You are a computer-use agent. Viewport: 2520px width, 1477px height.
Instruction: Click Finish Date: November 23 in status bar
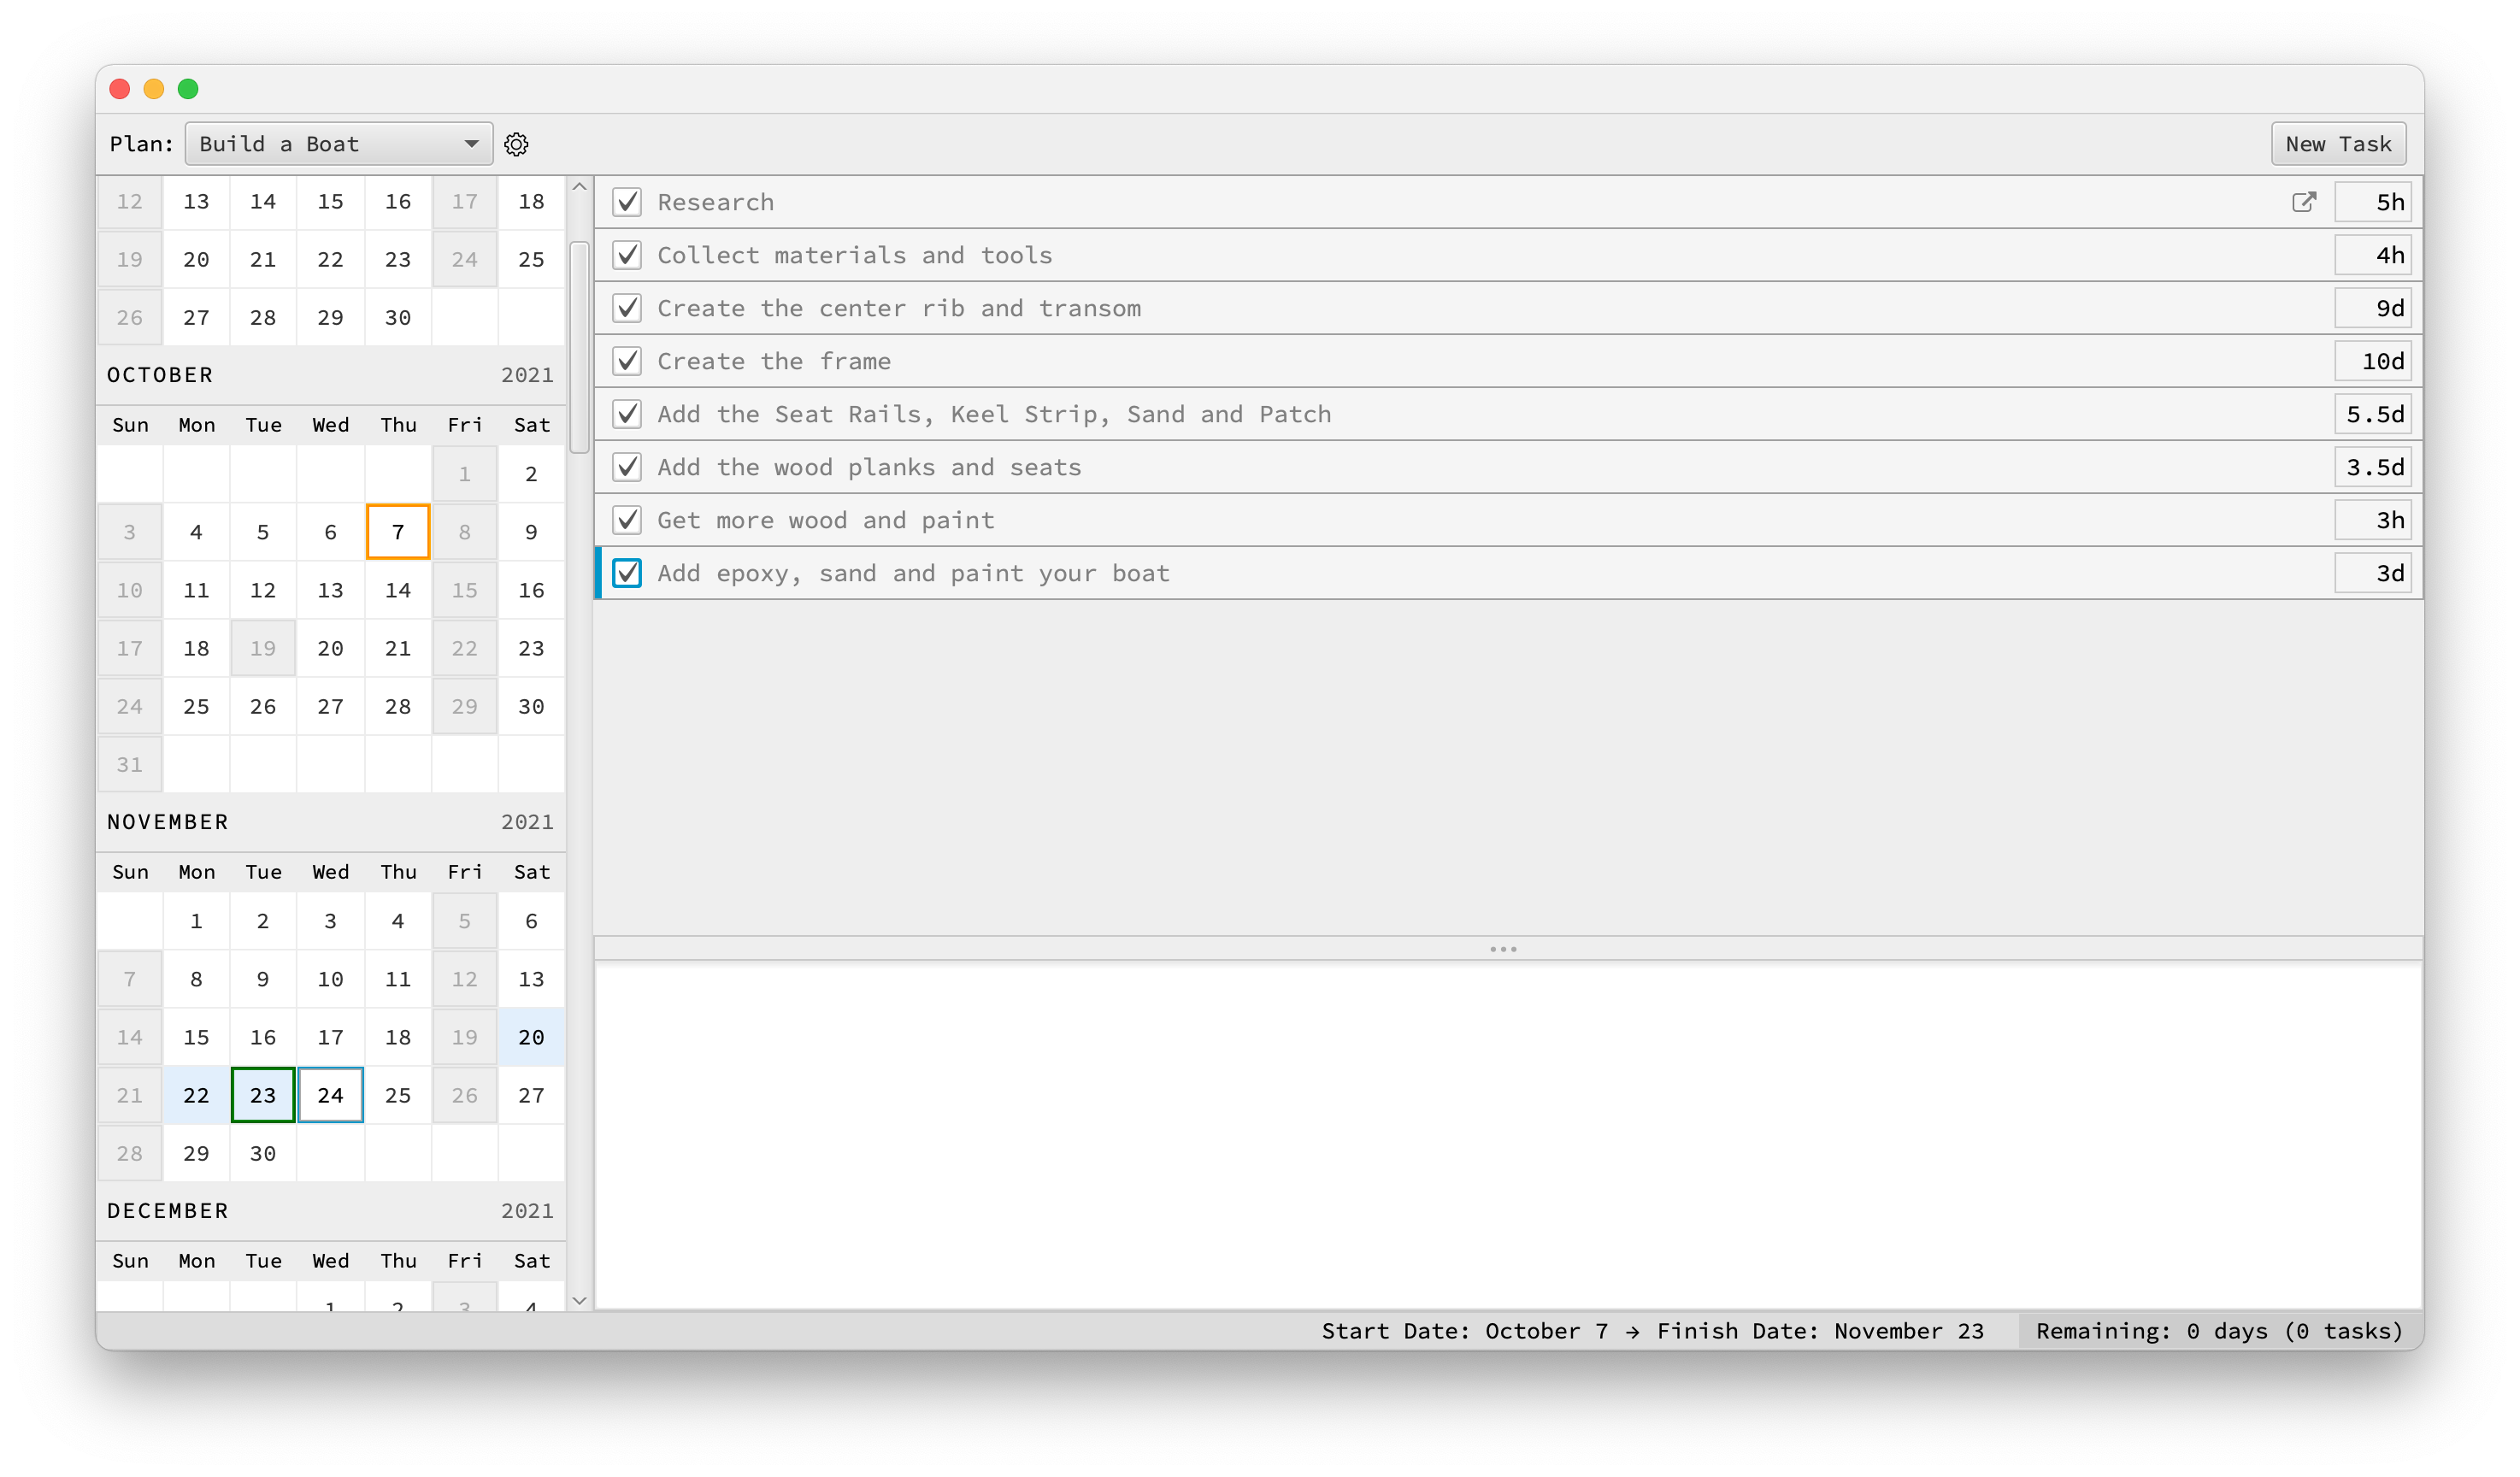coord(1820,1331)
